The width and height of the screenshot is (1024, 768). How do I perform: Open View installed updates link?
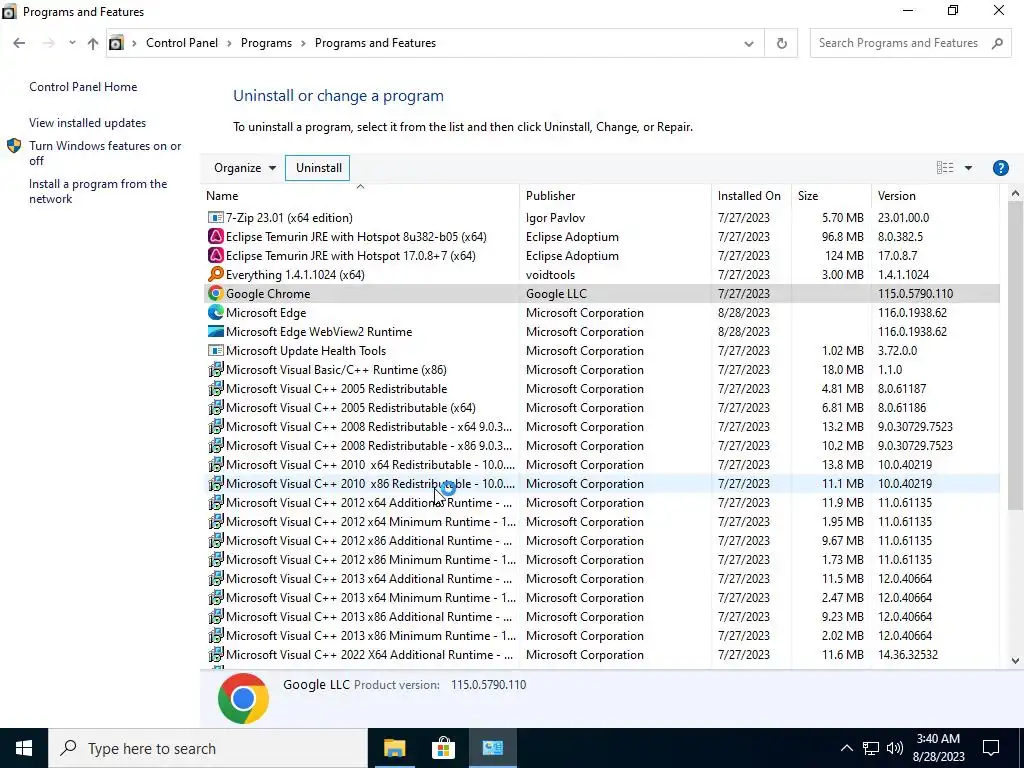click(88, 123)
